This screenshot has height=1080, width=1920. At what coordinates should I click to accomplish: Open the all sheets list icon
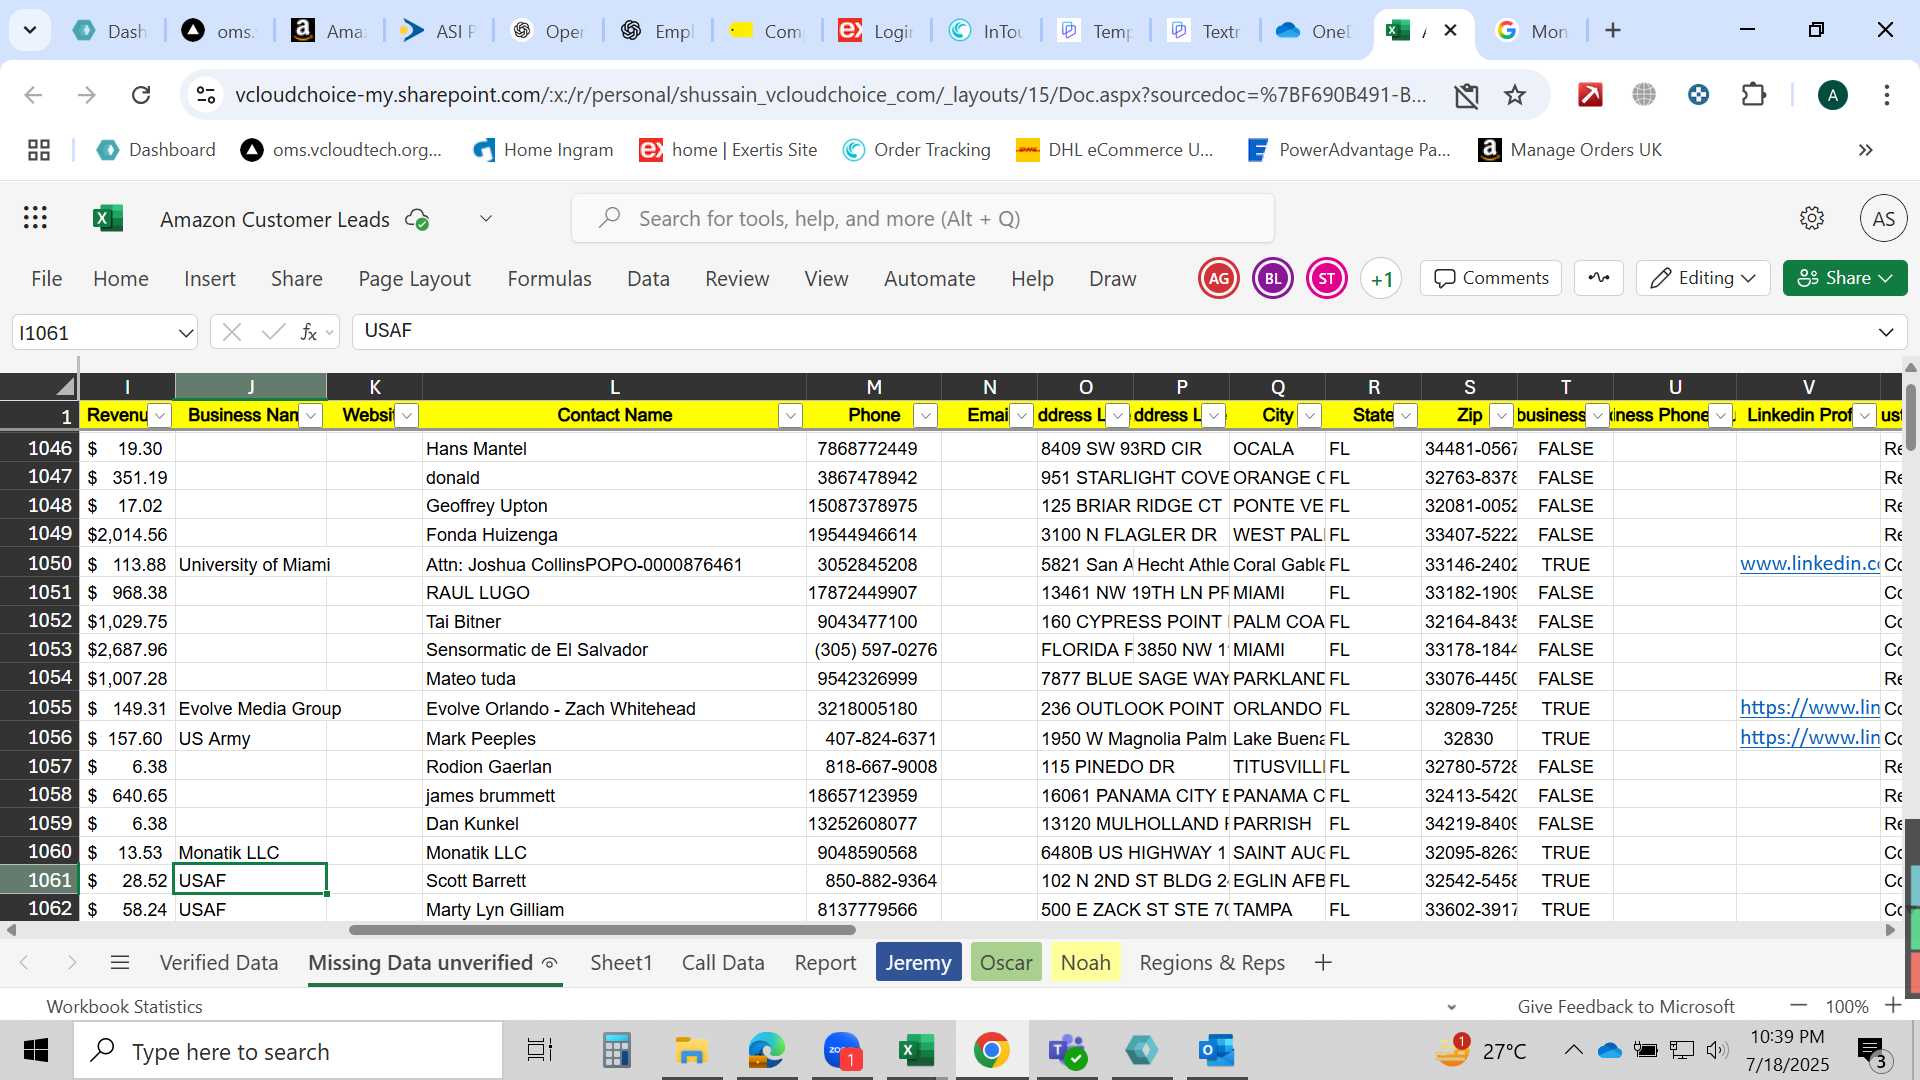(x=120, y=963)
